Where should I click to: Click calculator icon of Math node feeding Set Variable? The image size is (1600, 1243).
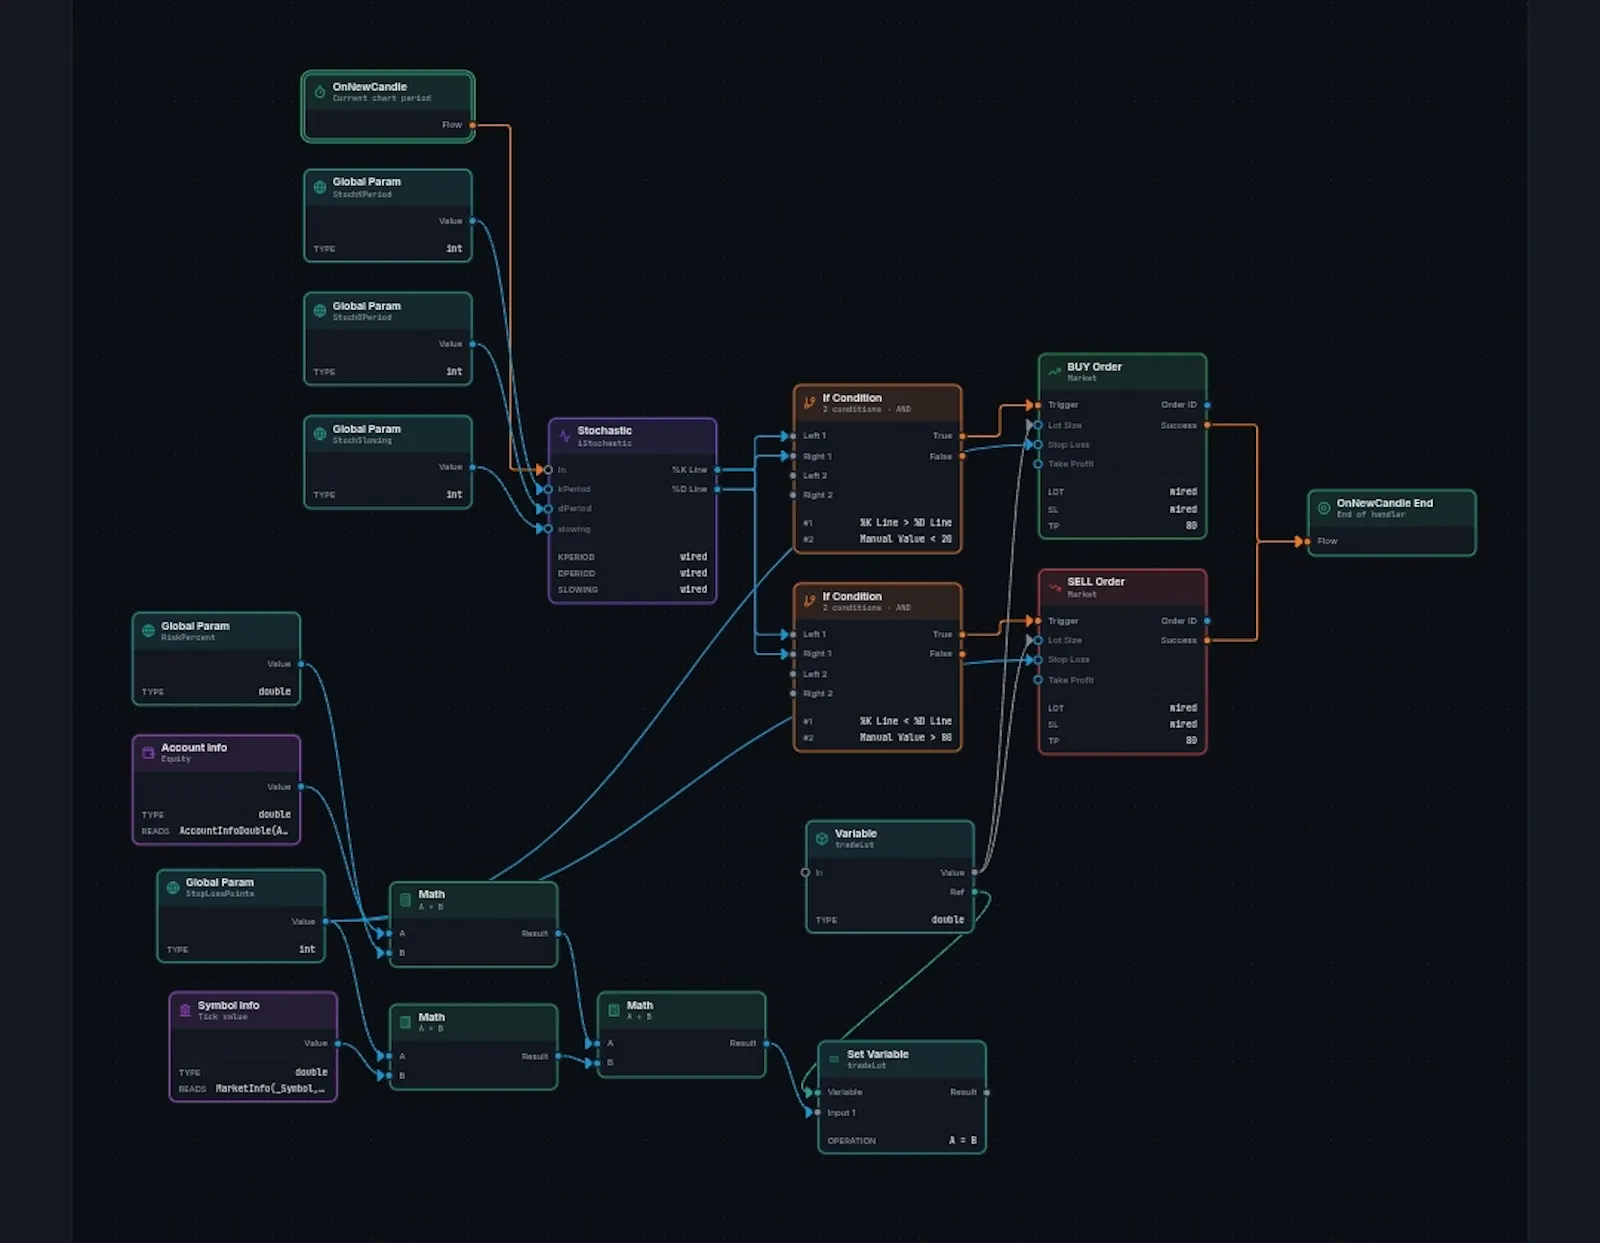614,1010
